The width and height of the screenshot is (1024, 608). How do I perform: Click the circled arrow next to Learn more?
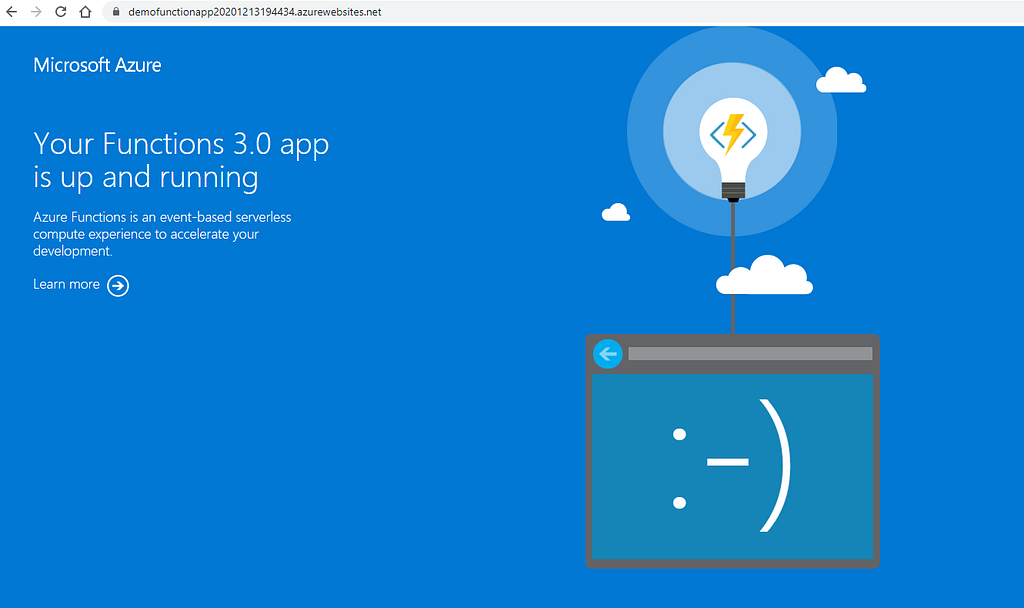pyautogui.click(x=118, y=285)
